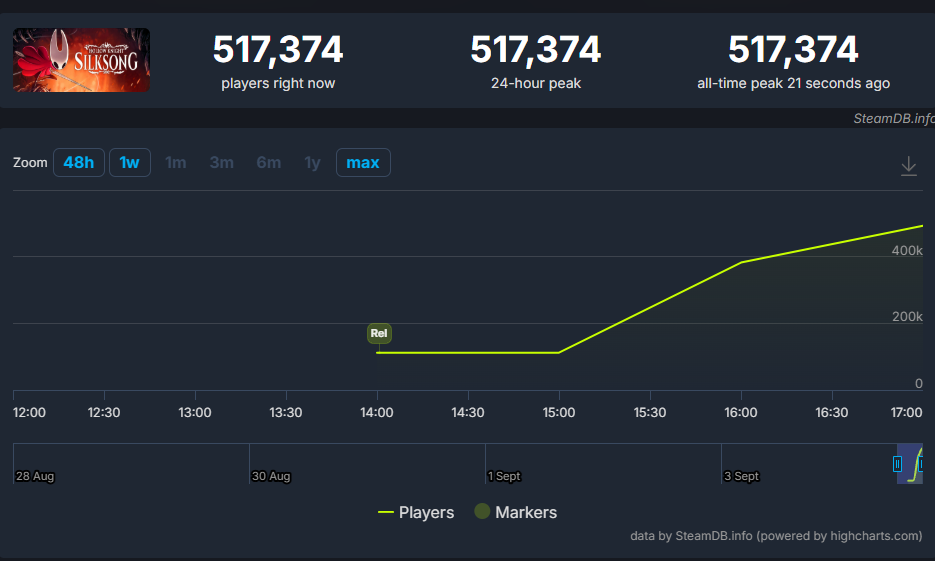Select the 1y zoom range
This screenshot has height=561, width=935.
tap(312, 163)
